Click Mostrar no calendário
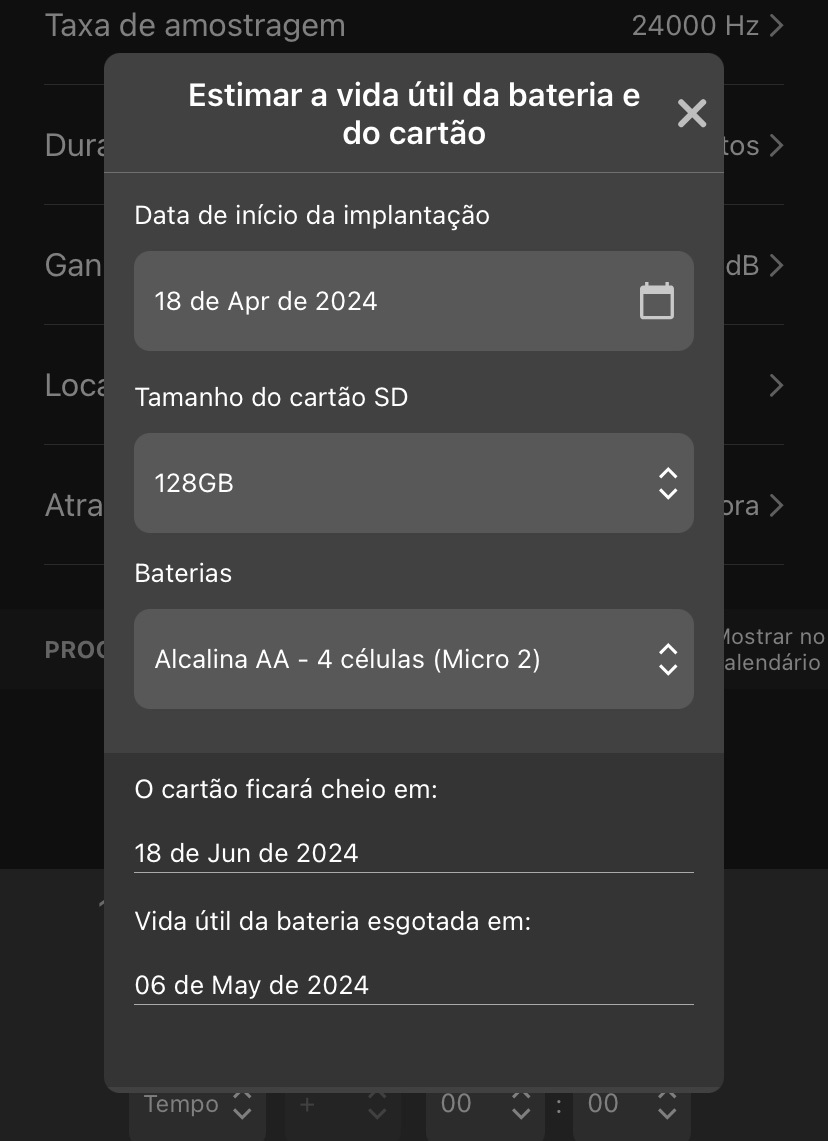This screenshot has height=1141, width=828. 772,650
